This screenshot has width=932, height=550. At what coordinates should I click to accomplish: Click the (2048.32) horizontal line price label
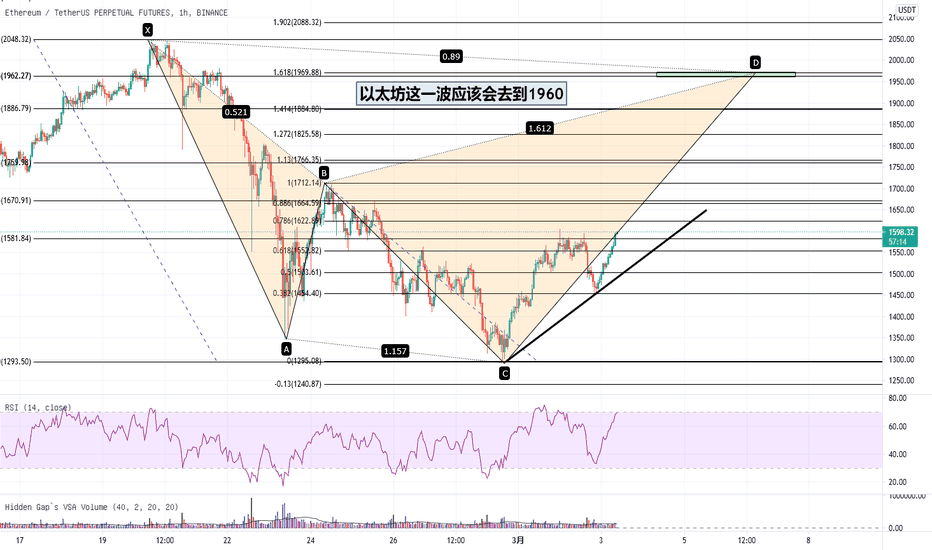pyautogui.click(x=16, y=39)
